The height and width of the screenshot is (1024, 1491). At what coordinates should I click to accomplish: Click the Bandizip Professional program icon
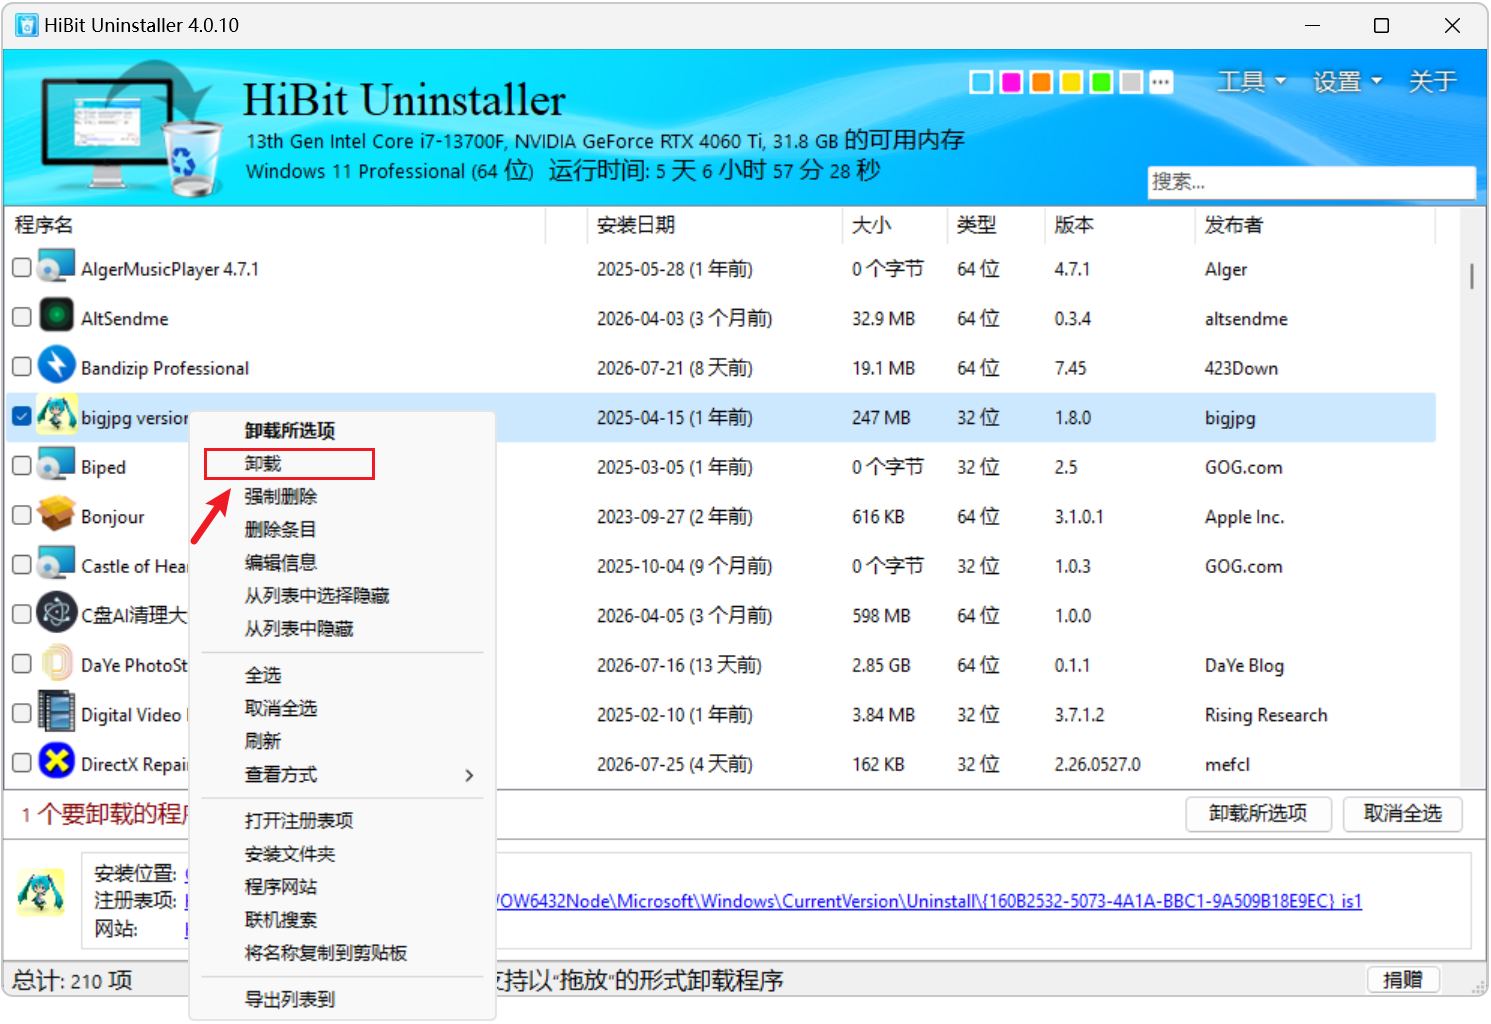click(x=56, y=365)
